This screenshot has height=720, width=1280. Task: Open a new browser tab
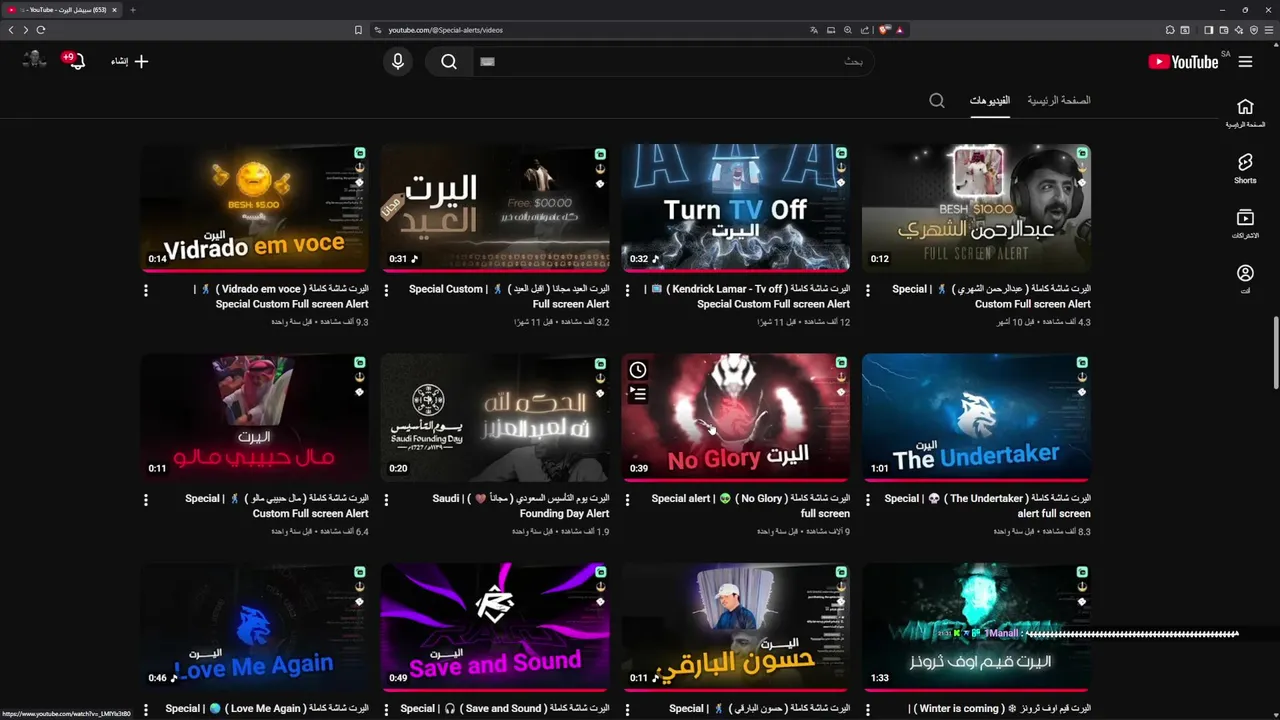tap(133, 10)
